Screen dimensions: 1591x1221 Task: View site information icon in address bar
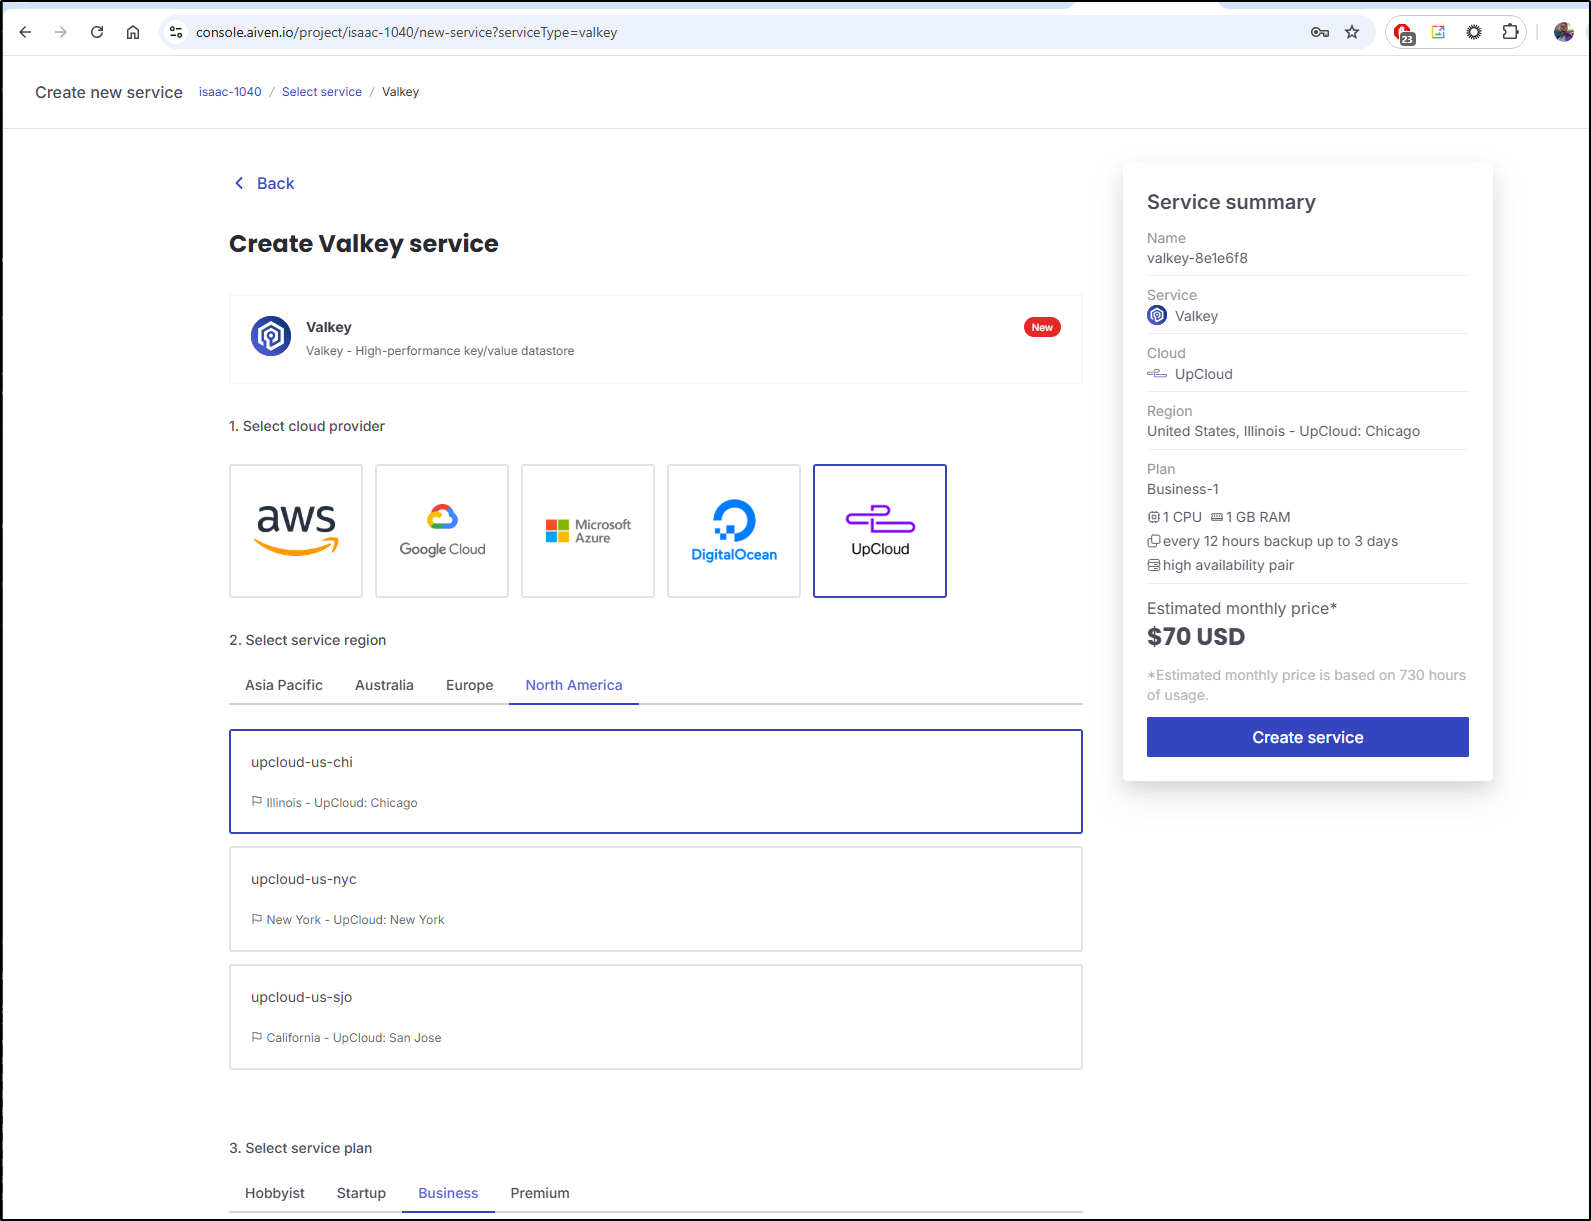tap(176, 32)
